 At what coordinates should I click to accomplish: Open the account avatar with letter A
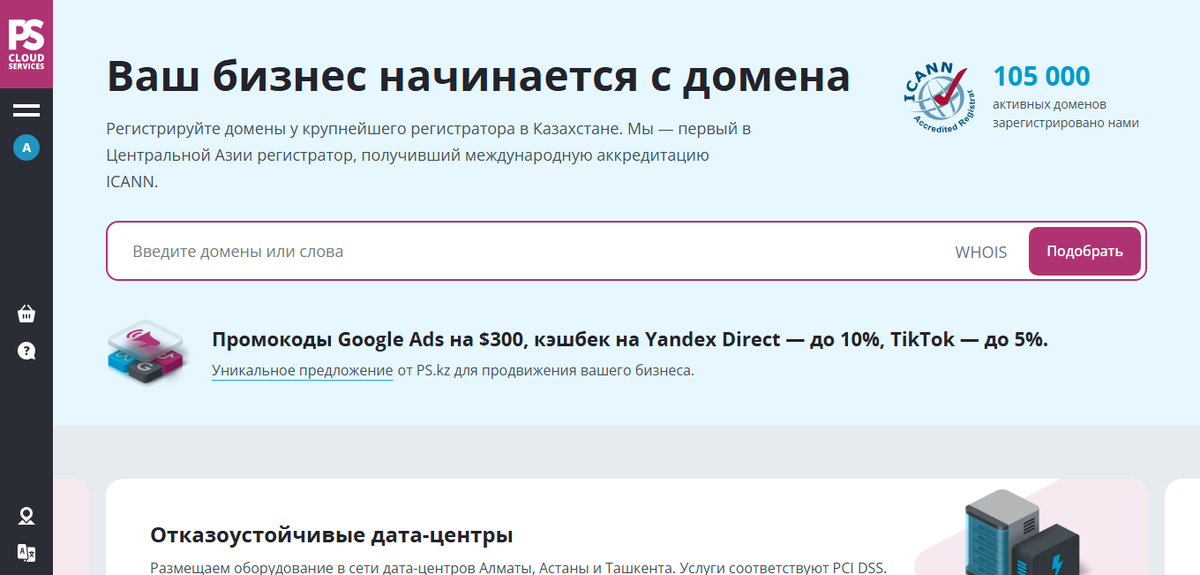[x=26, y=148]
